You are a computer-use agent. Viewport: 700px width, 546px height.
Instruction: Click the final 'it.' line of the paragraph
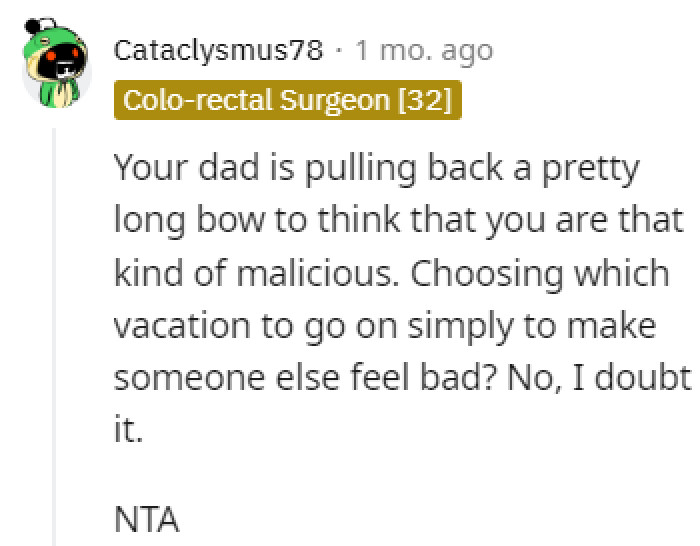[x=128, y=431]
